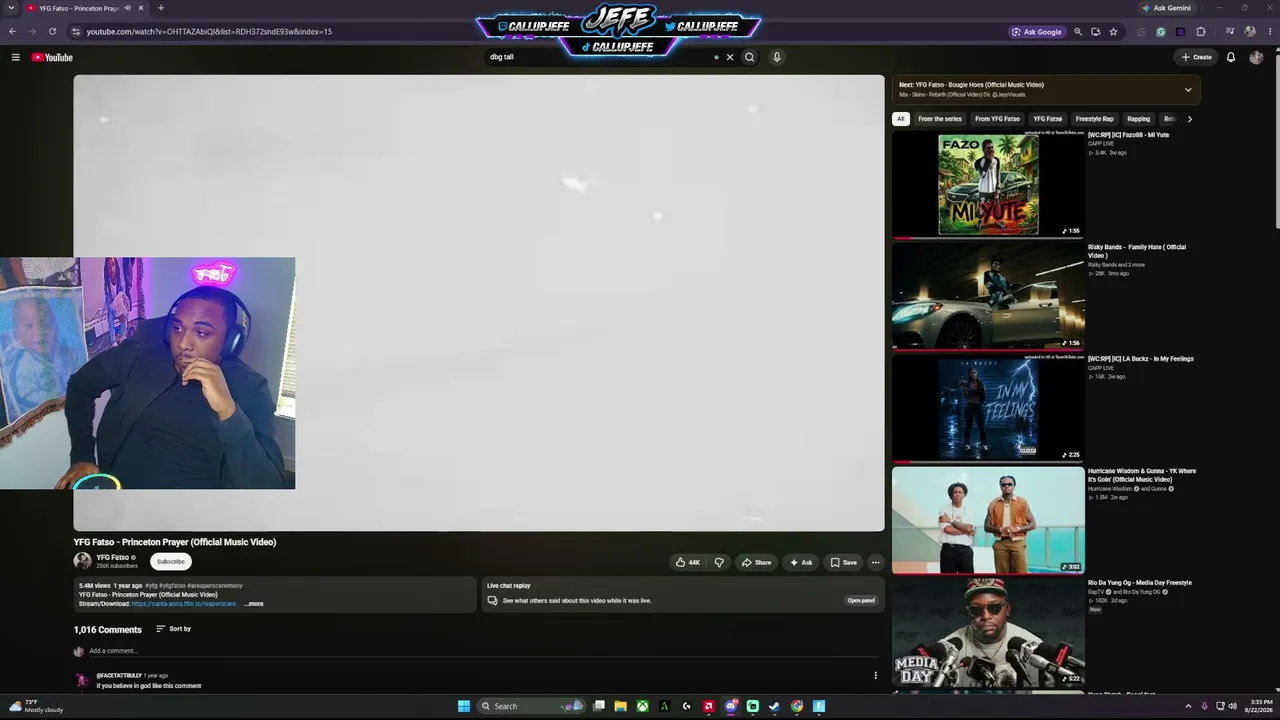Open LA Buckz In My Feelings thumbnail

coord(988,409)
